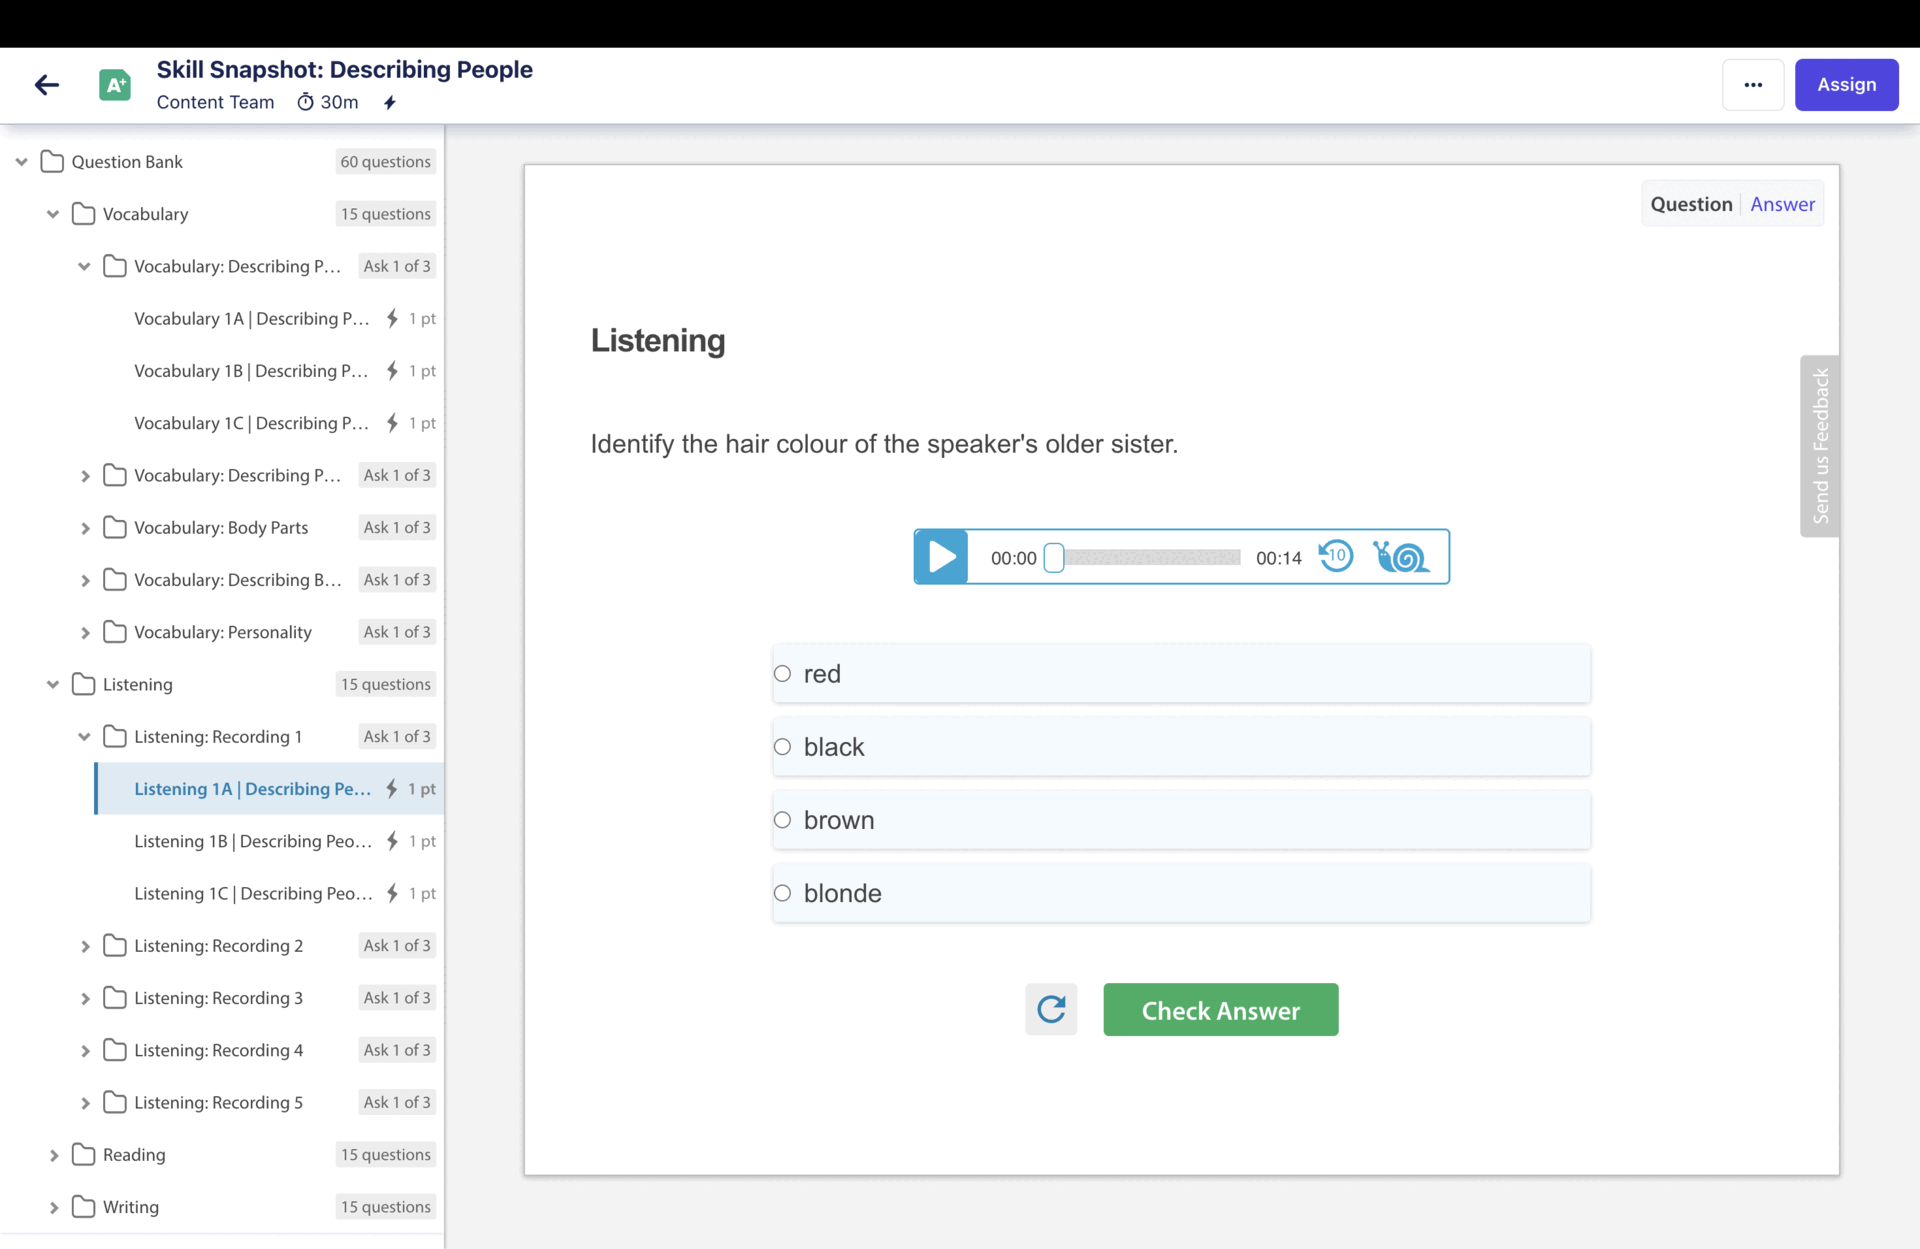The width and height of the screenshot is (1920, 1249).
Task: Click the rewind 10 seconds icon
Action: point(1336,556)
